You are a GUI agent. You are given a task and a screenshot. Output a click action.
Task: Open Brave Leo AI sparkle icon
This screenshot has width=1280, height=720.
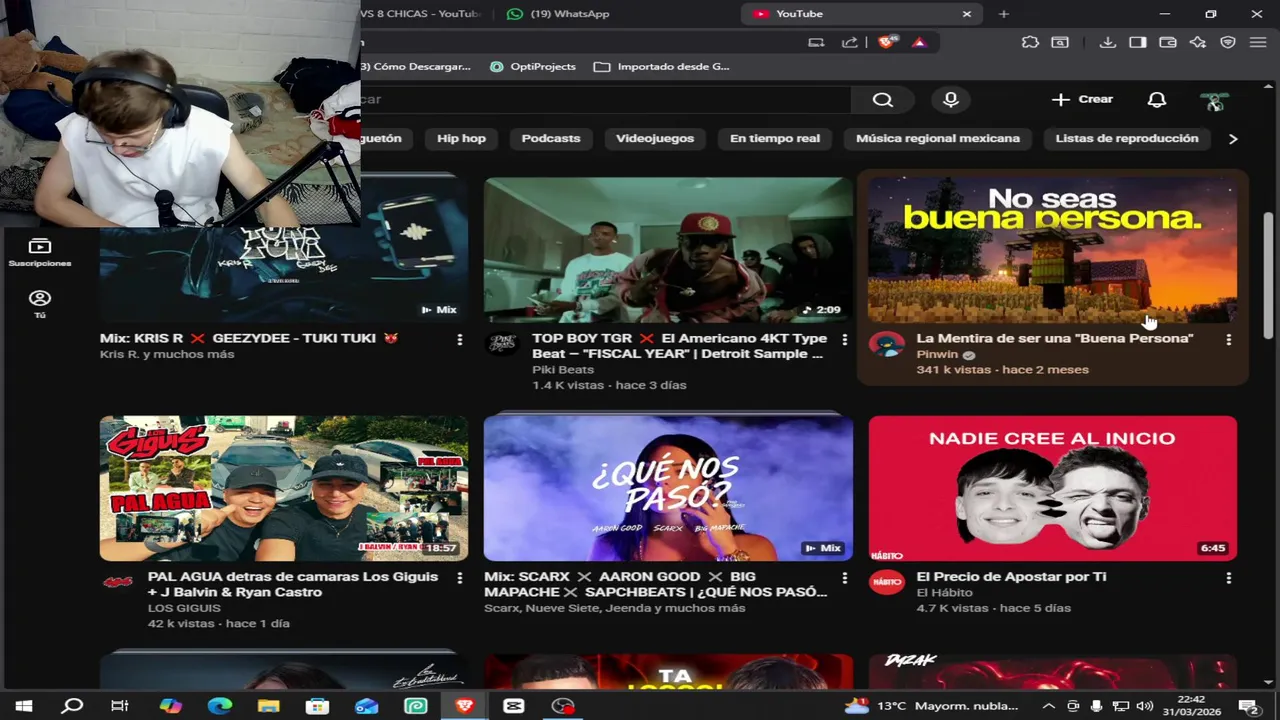[x=1198, y=42]
